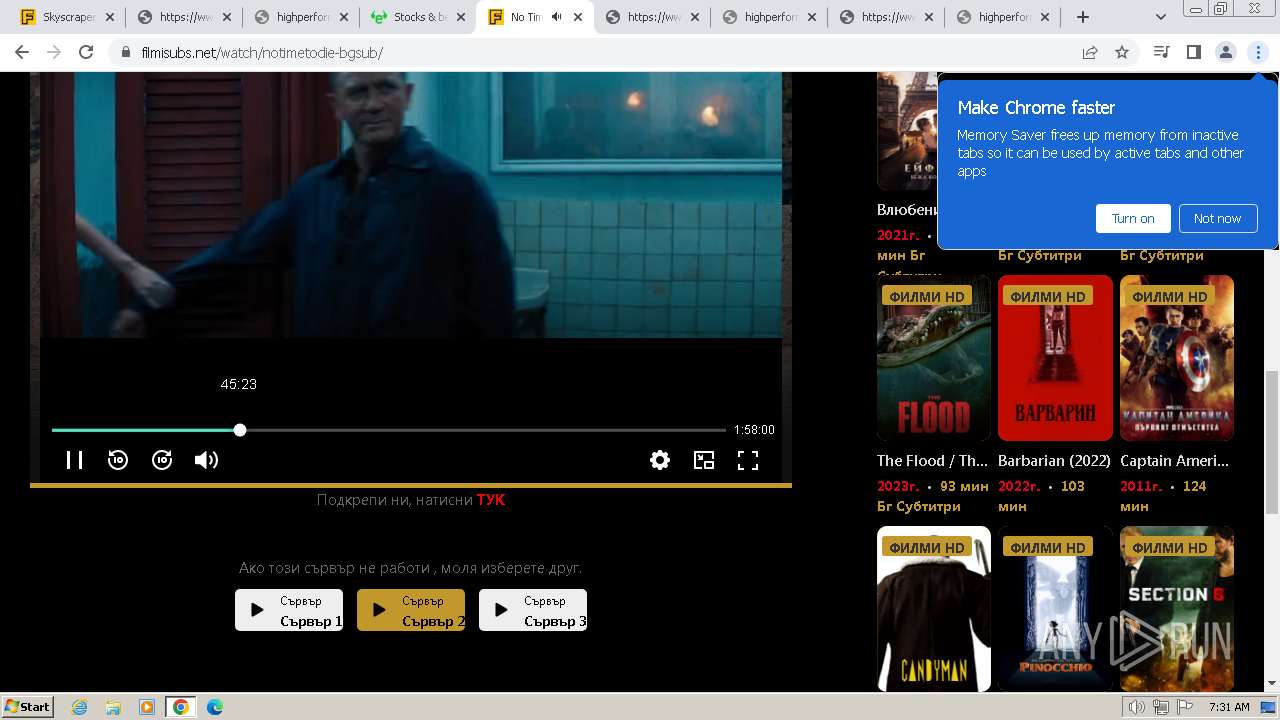The width and height of the screenshot is (1280, 720).
Task: Open The Flood movie poster
Action: pyautogui.click(x=934, y=358)
